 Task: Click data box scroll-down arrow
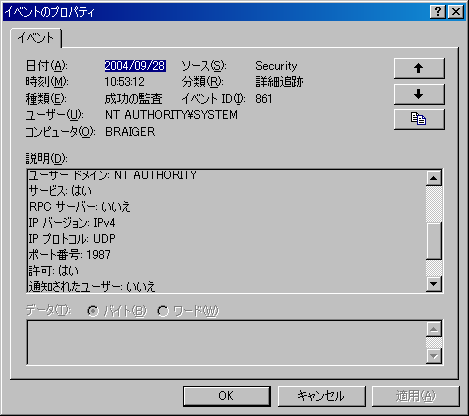click(x=434, y=356)
